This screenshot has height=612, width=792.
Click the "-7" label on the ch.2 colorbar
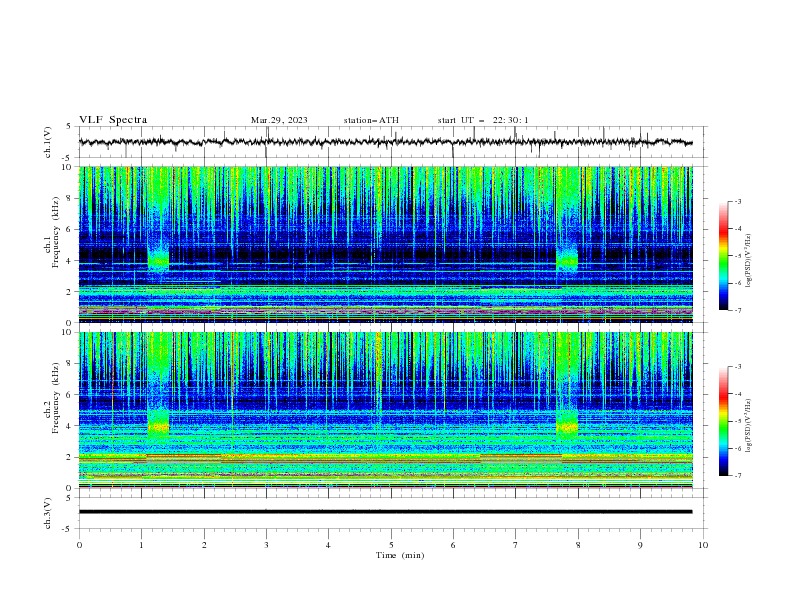pos(737,475)
